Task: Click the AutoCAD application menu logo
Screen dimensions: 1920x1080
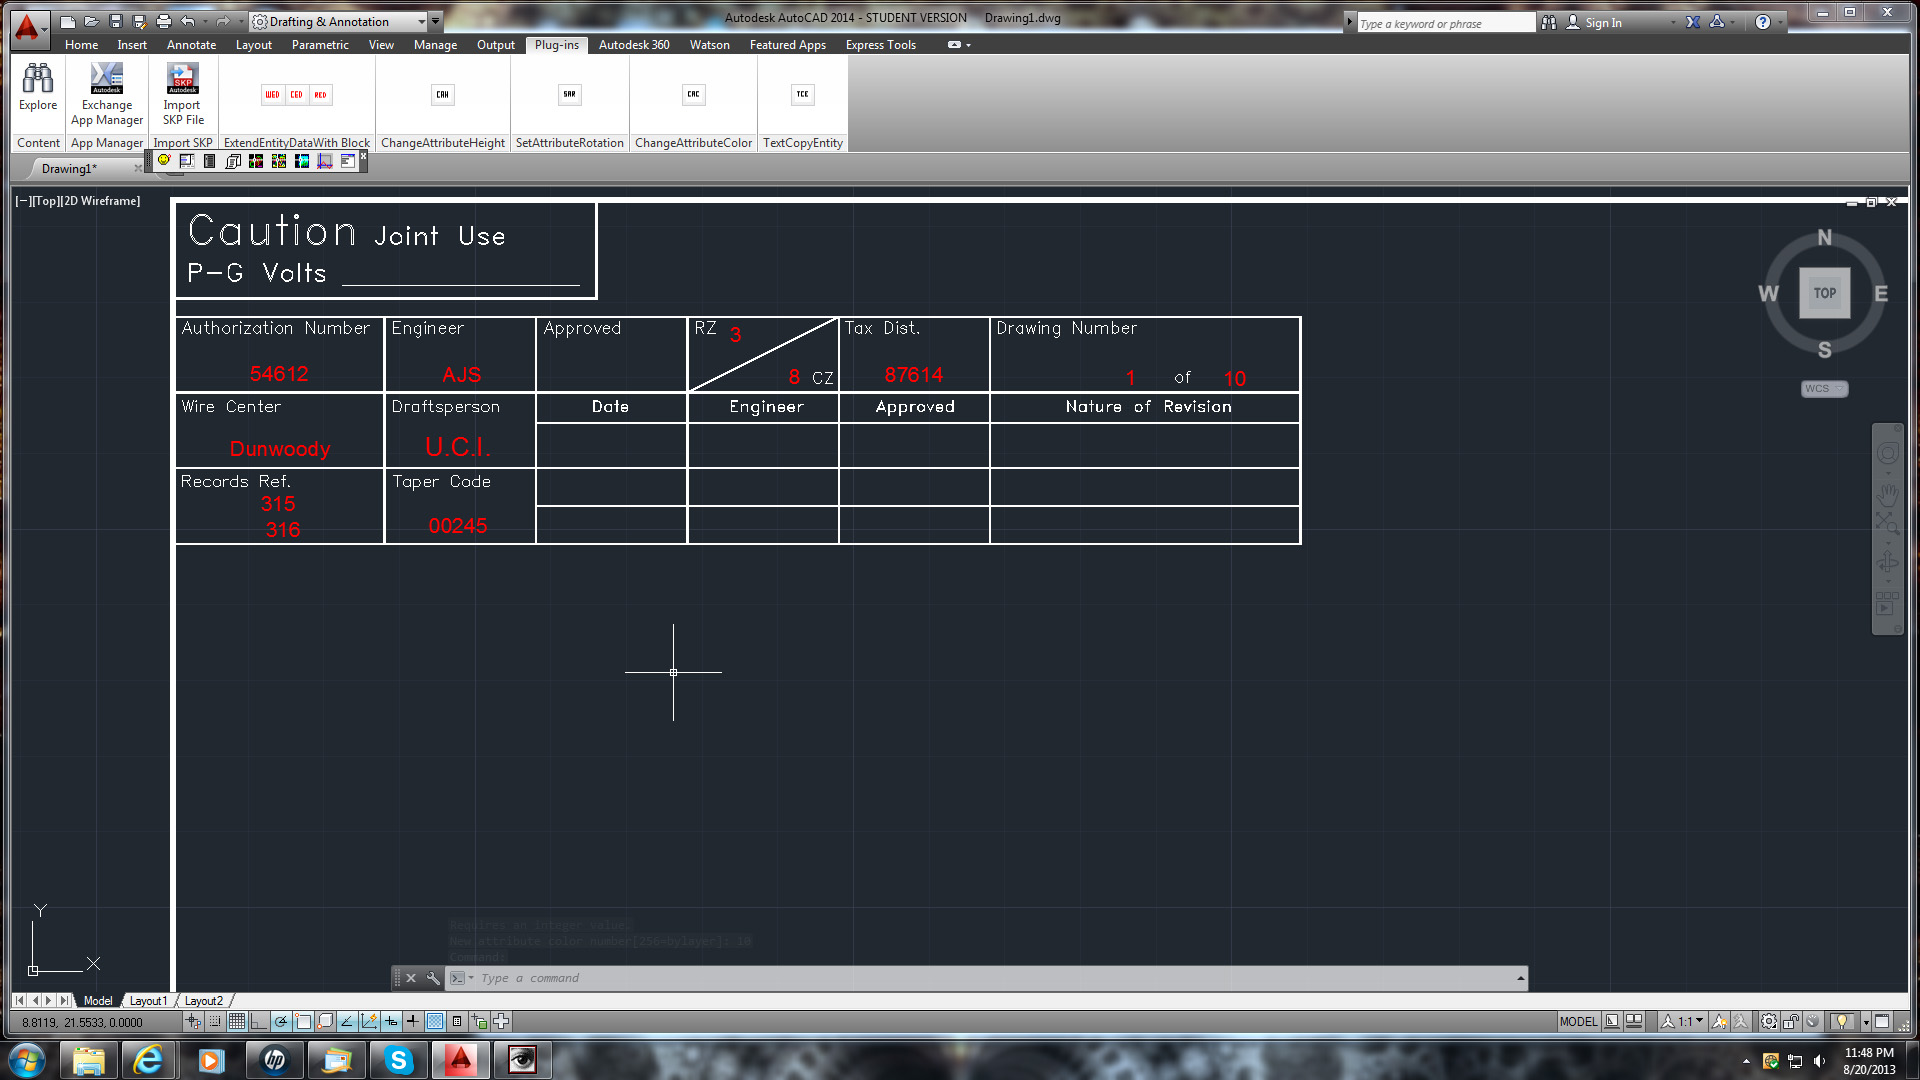Action: click(x=27, y=27)
